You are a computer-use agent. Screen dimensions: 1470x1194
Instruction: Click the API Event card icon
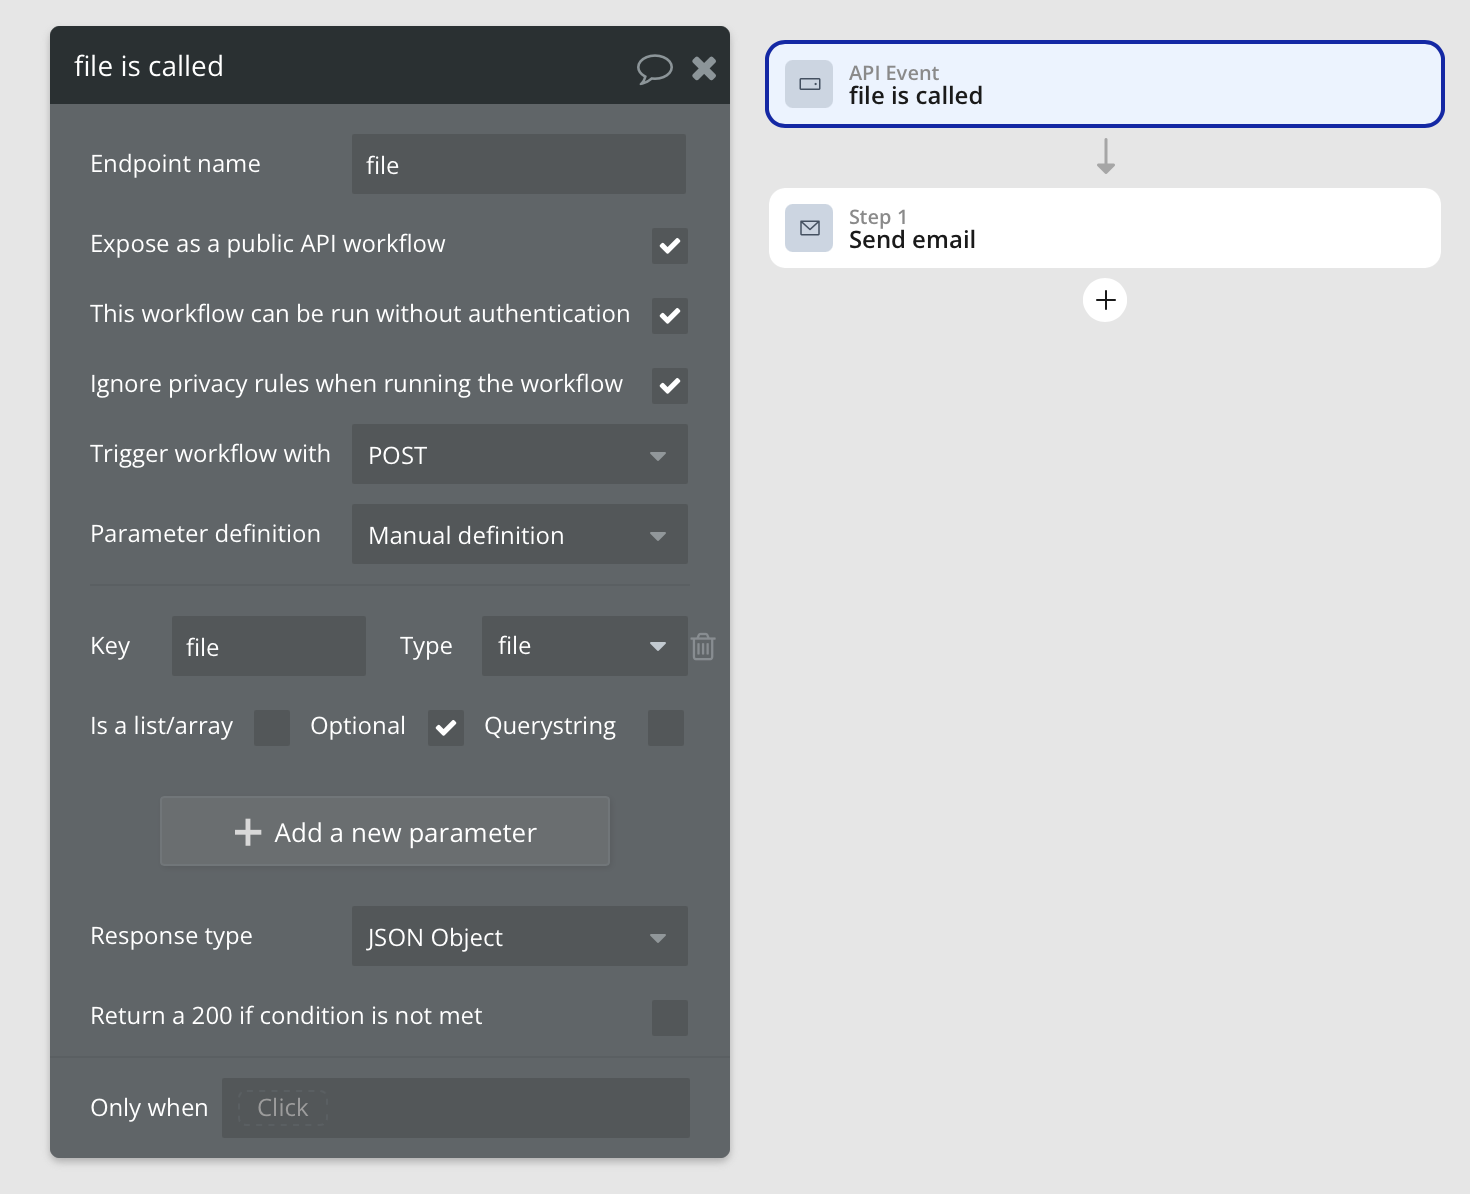point(809,84)
